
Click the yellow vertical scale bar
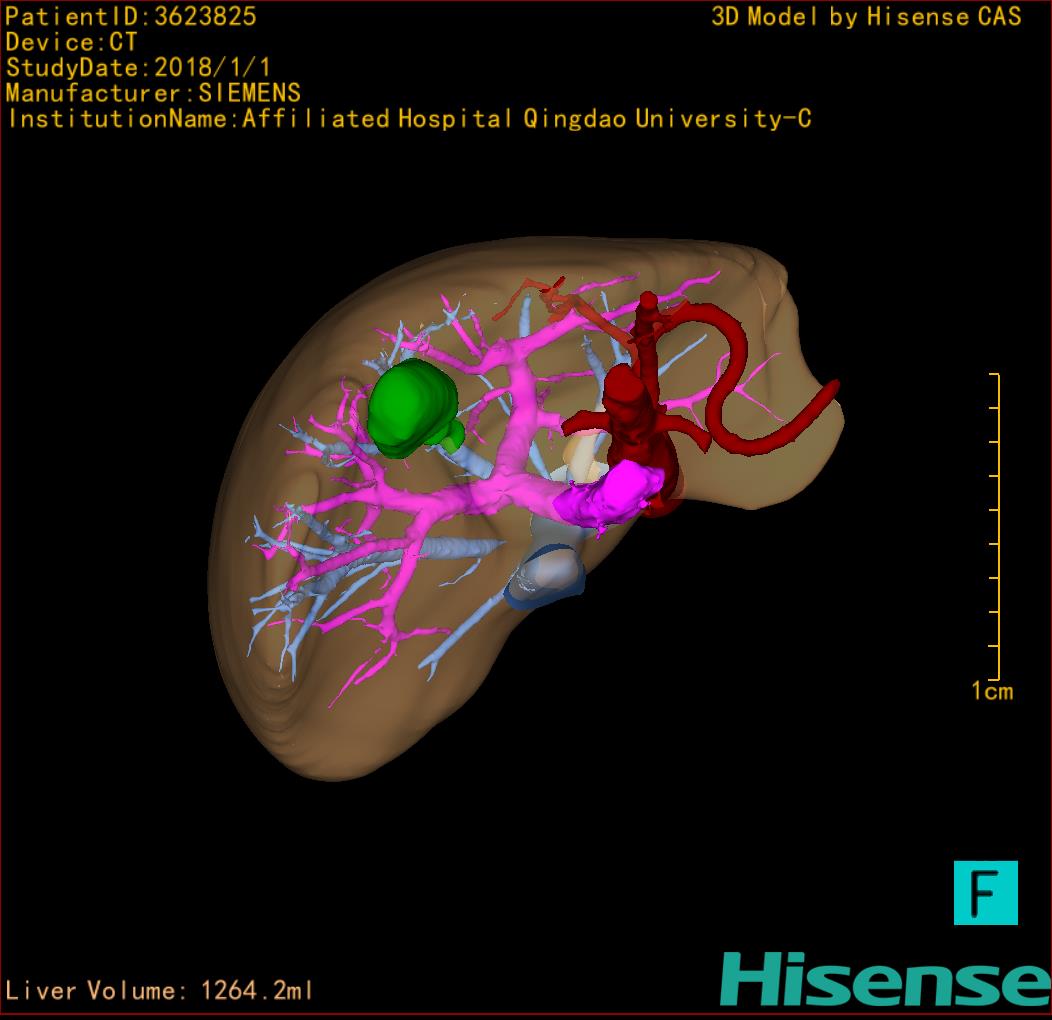pyautogui.click(x=996, y=525)
